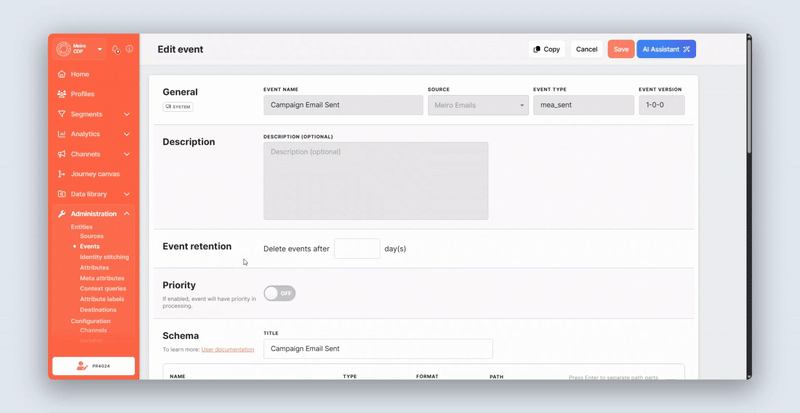Select Attributes under Entities
This screenshot has width=800, height=413.
(x=94, y=268)
